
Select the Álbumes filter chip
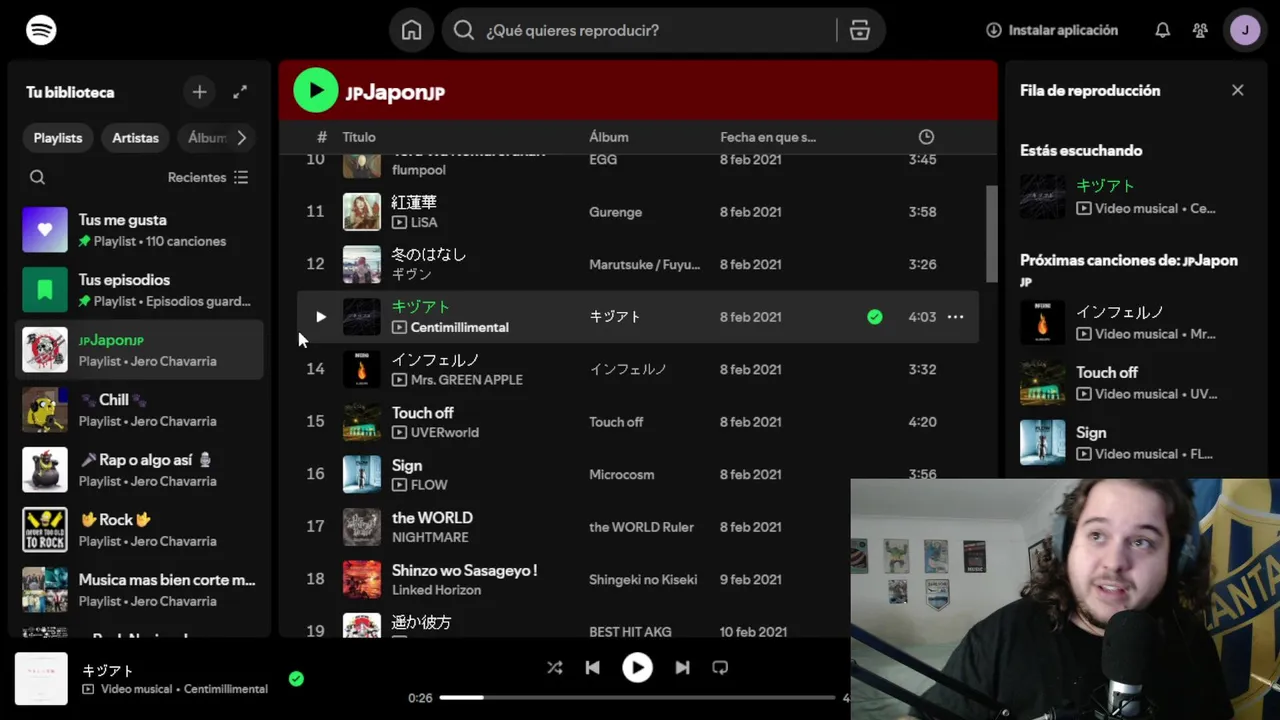click(x=207, y=138)
